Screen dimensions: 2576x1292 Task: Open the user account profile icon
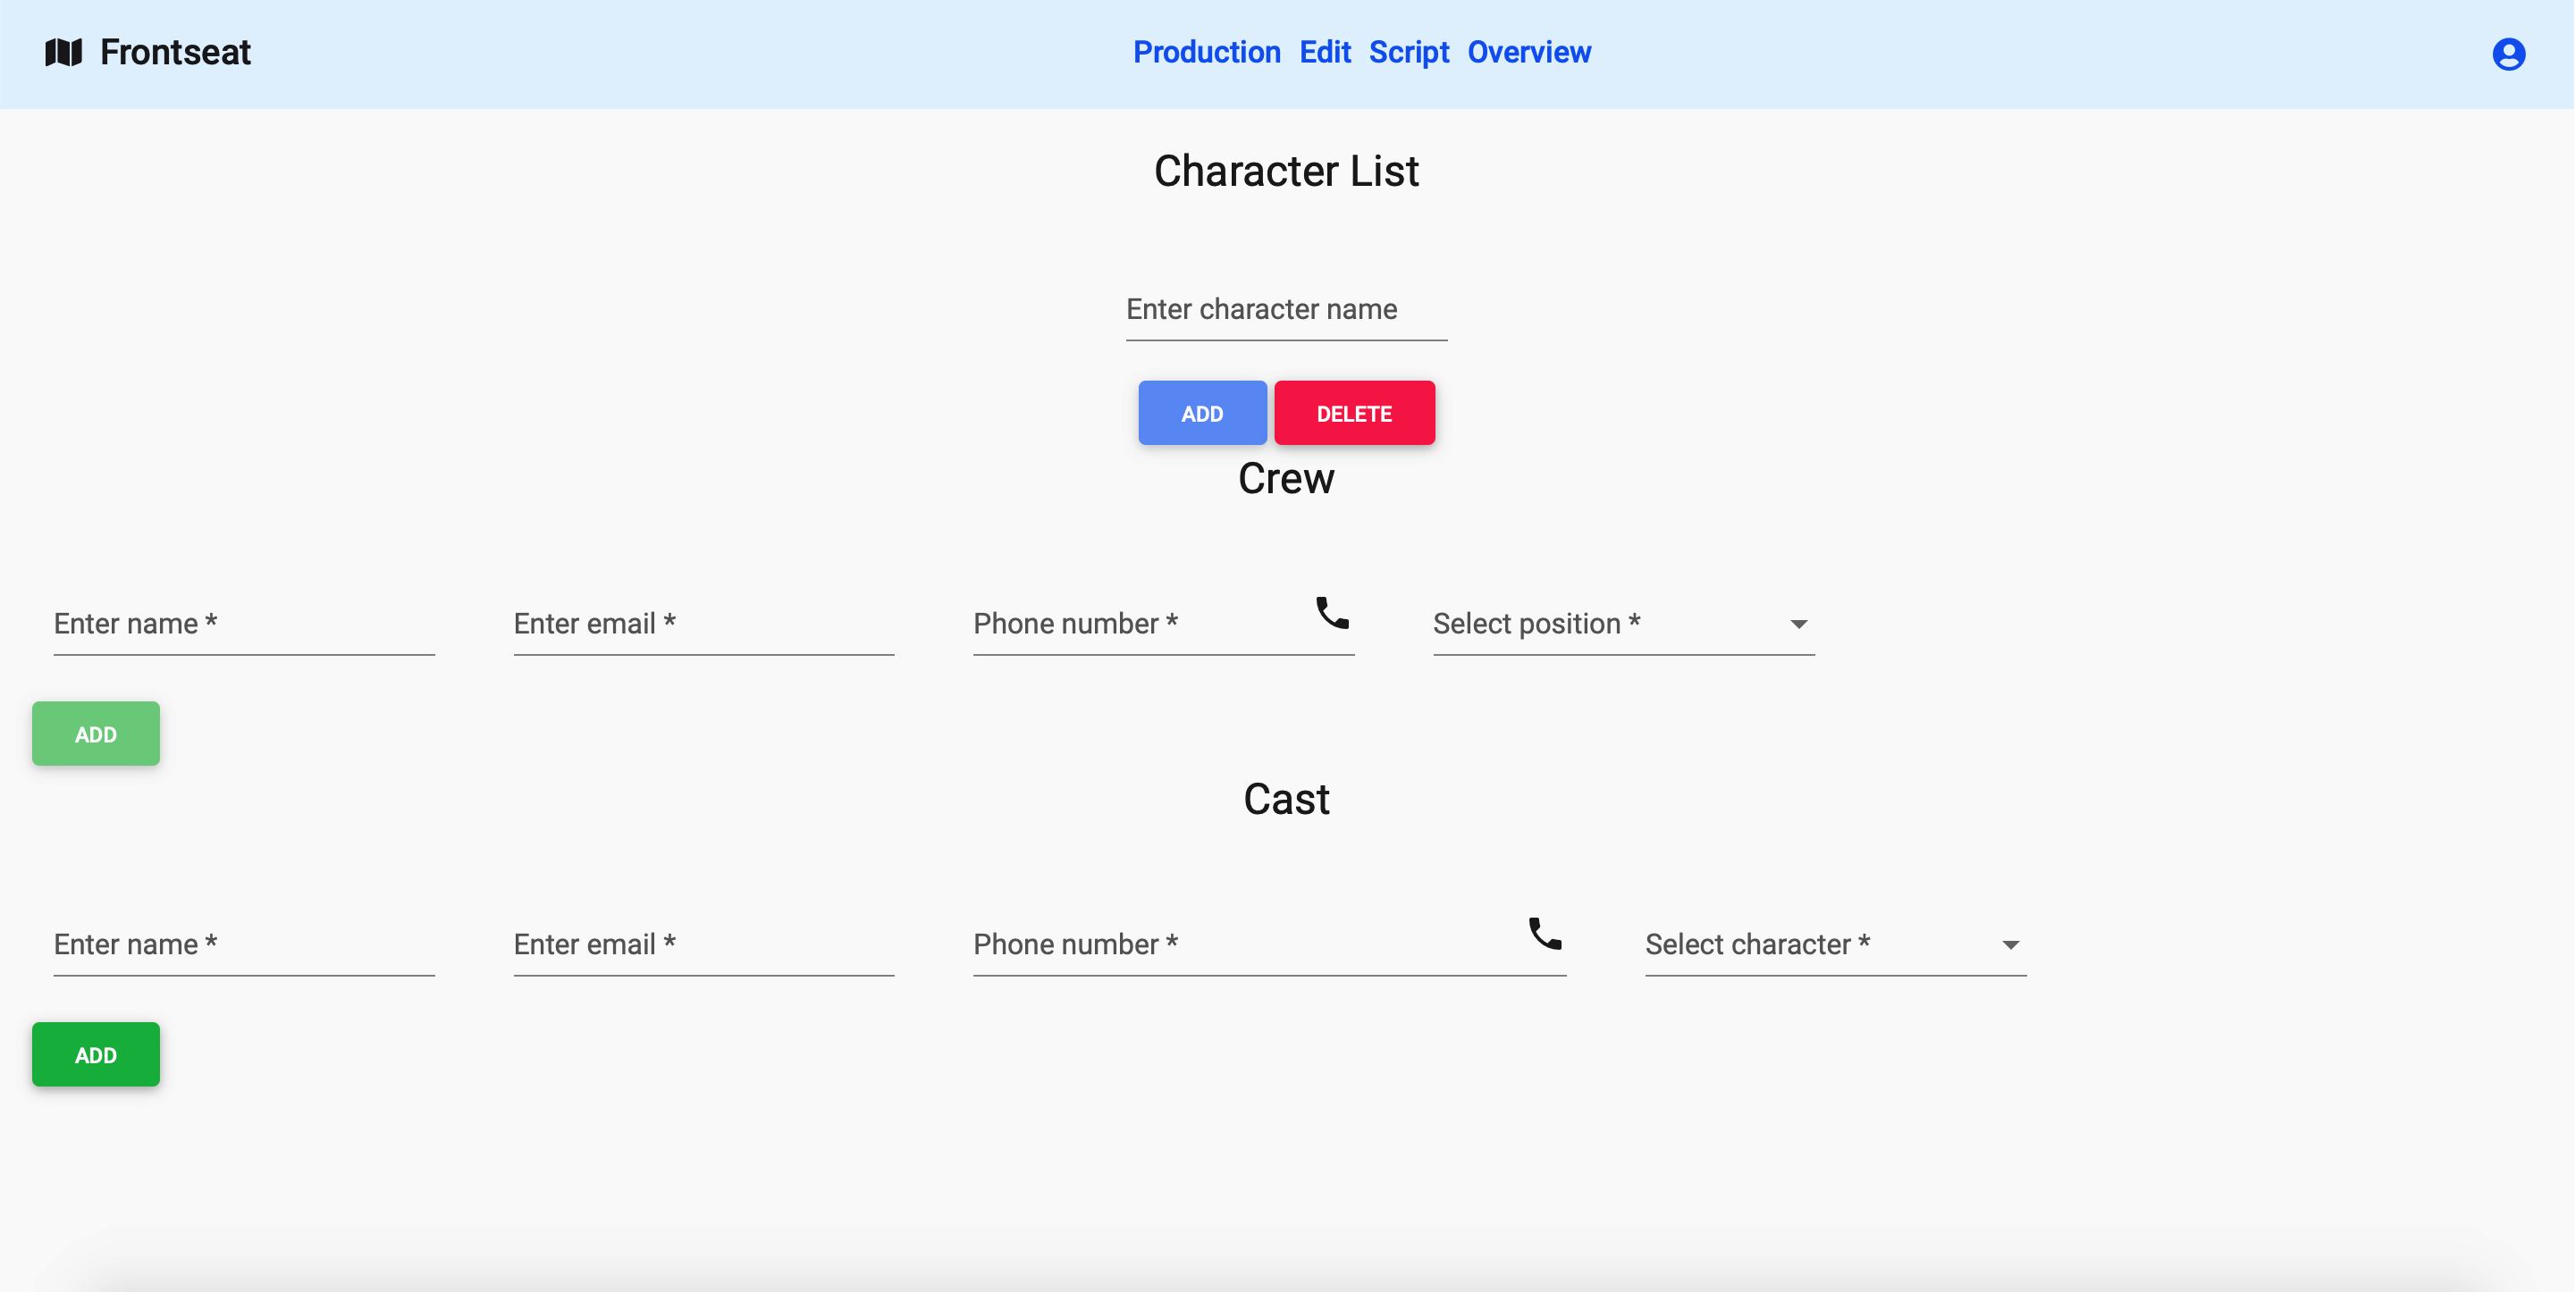(x=2507, y=54)
